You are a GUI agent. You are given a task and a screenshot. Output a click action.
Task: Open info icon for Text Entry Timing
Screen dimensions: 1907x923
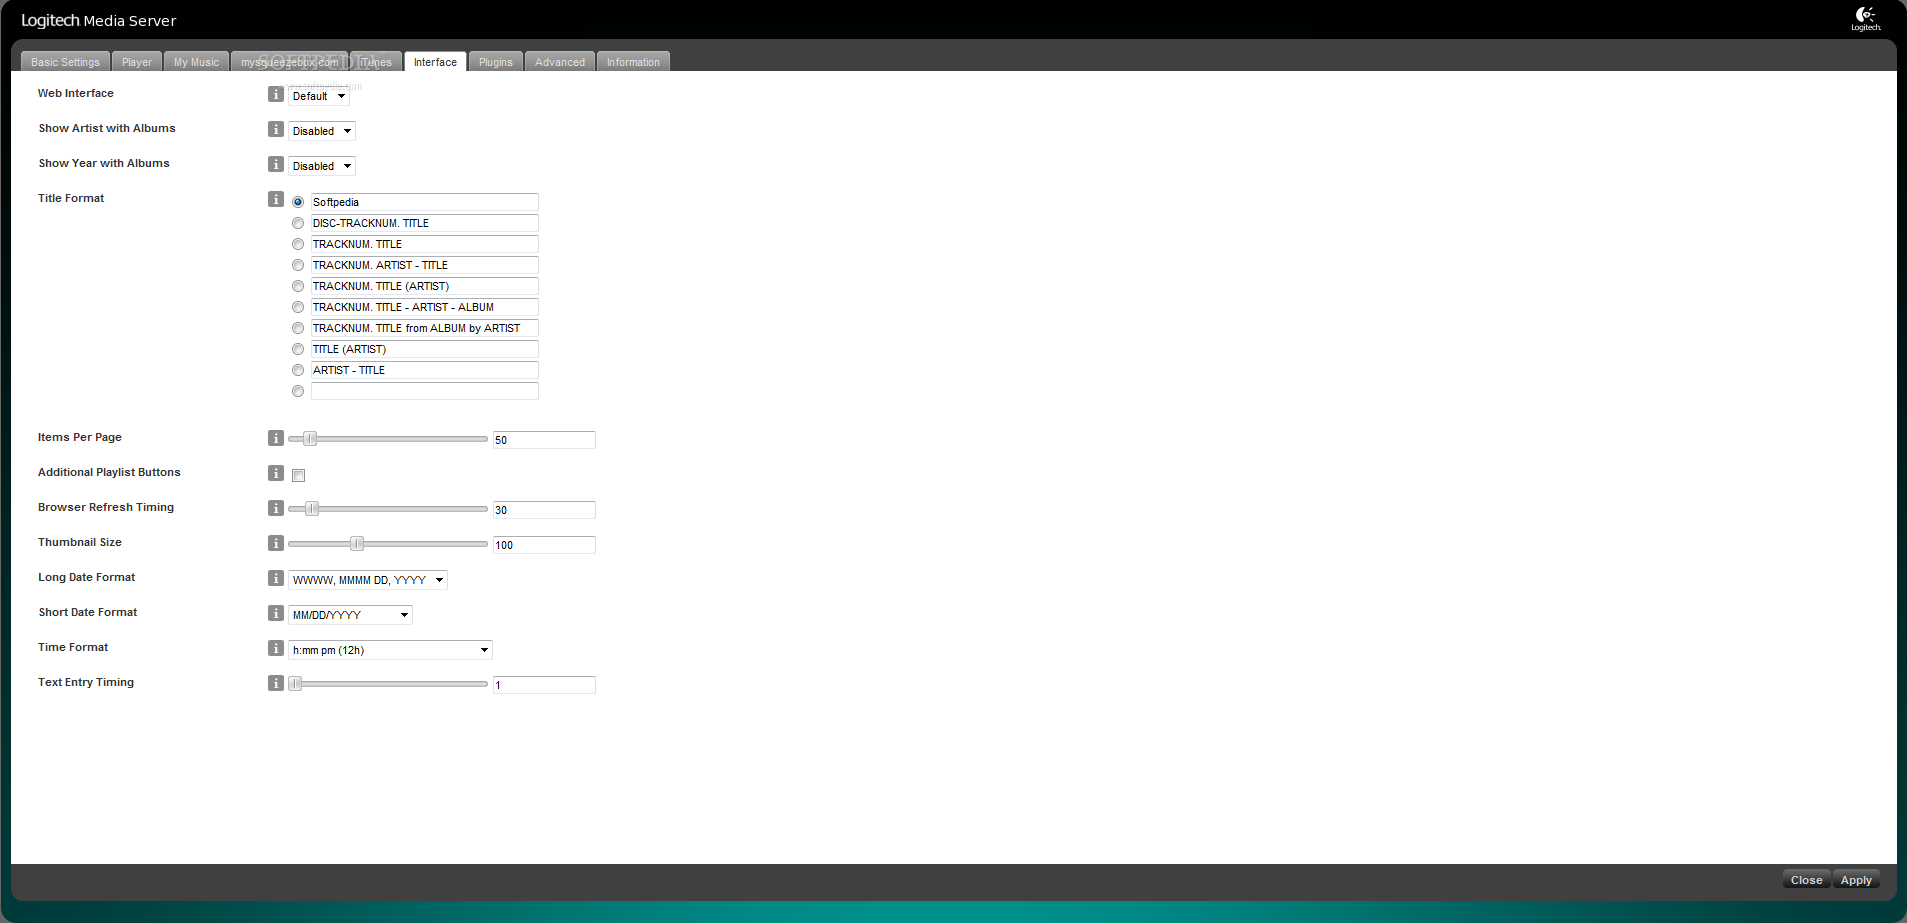276,683
